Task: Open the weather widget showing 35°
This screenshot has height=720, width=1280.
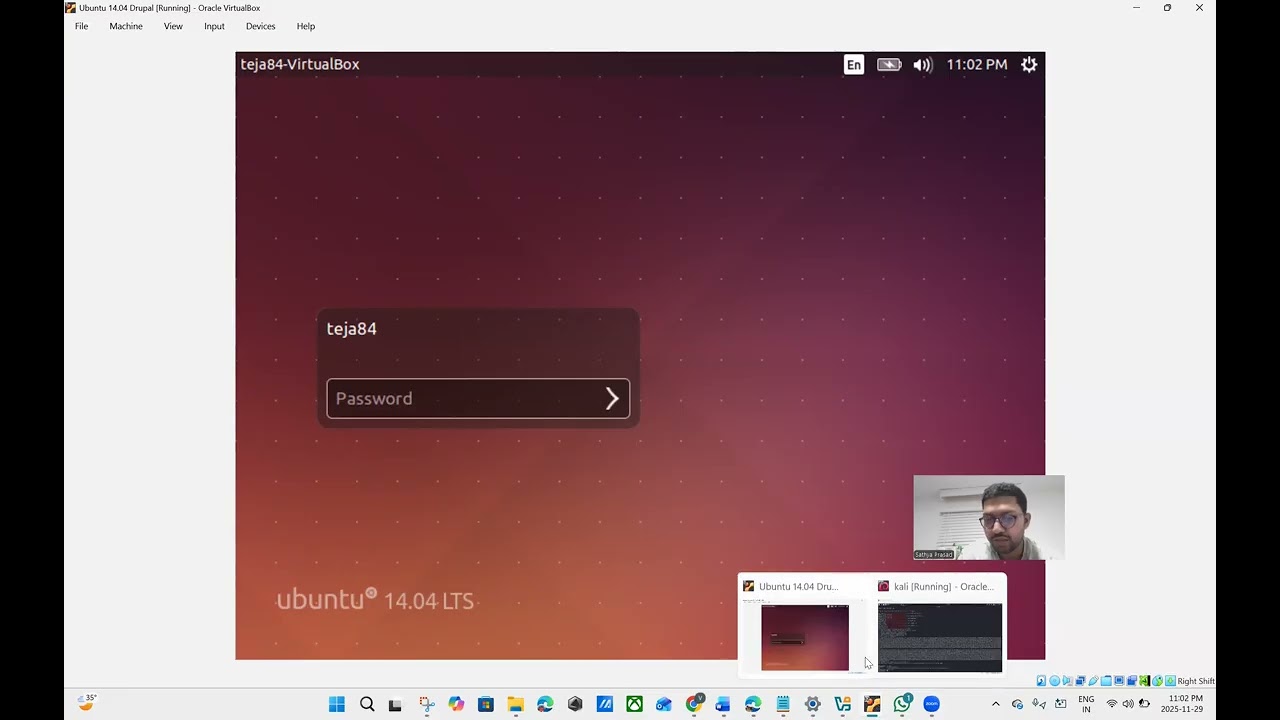Action: (88, 703)
